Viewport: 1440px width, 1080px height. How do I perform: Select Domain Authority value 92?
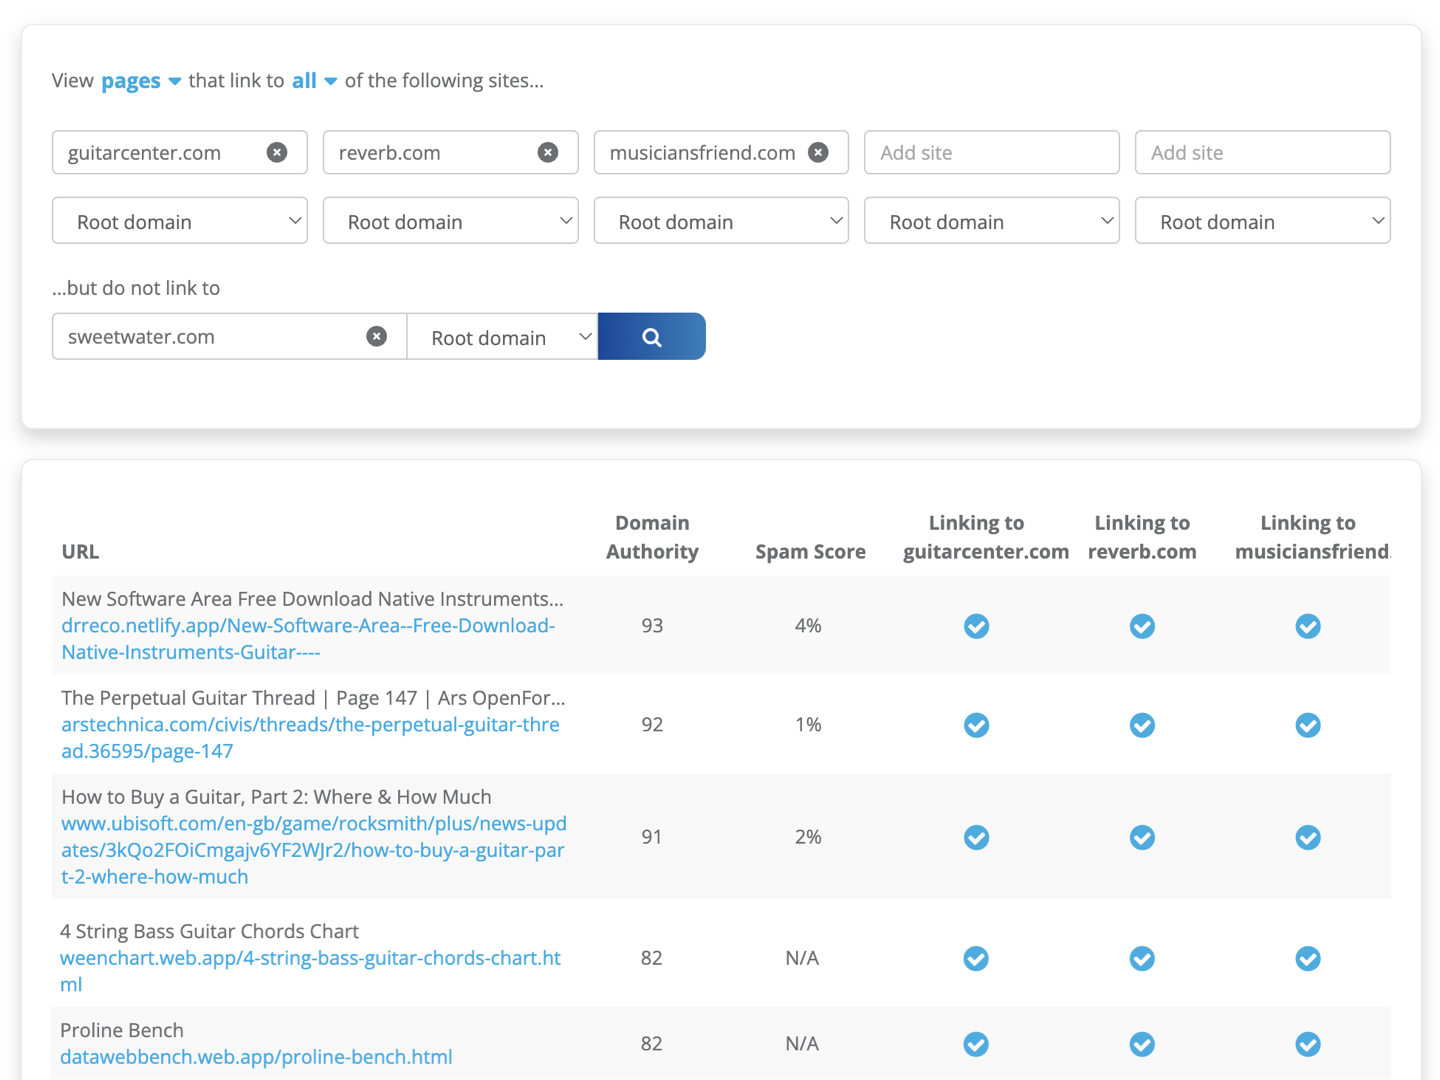[652, 725]
